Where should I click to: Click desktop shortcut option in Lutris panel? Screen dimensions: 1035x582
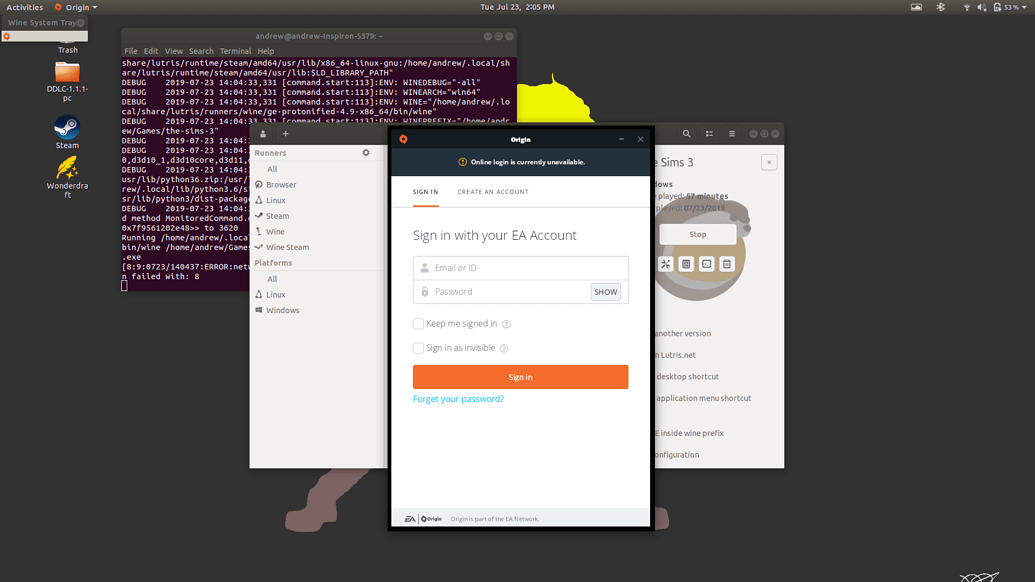pyautogui.click(x=687, y=377)
